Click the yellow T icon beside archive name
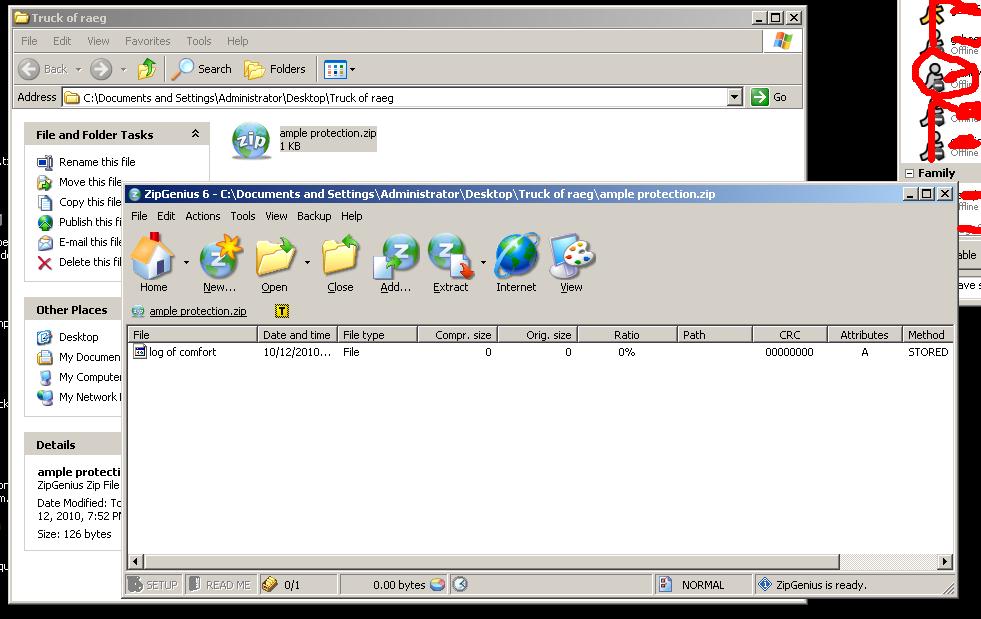Screen dimensions: 981x619 [x=281, y=311]
